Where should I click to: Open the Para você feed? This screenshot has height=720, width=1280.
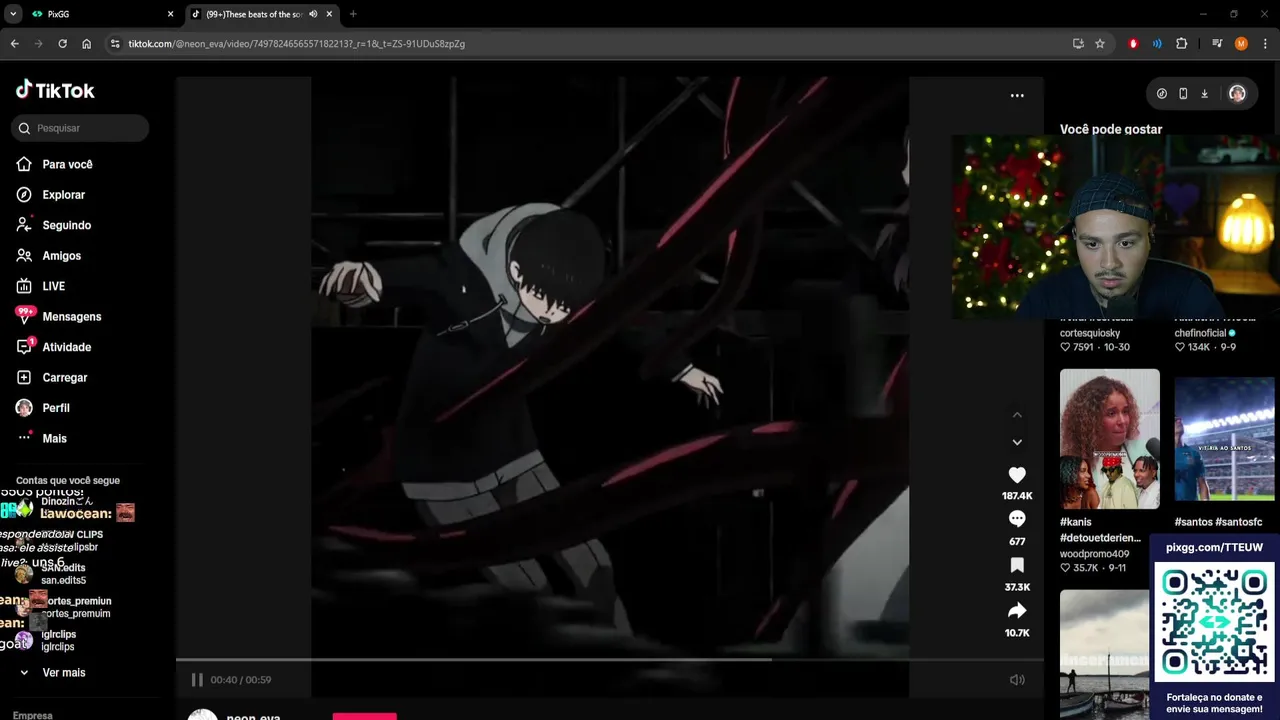(x=55, y=164)
